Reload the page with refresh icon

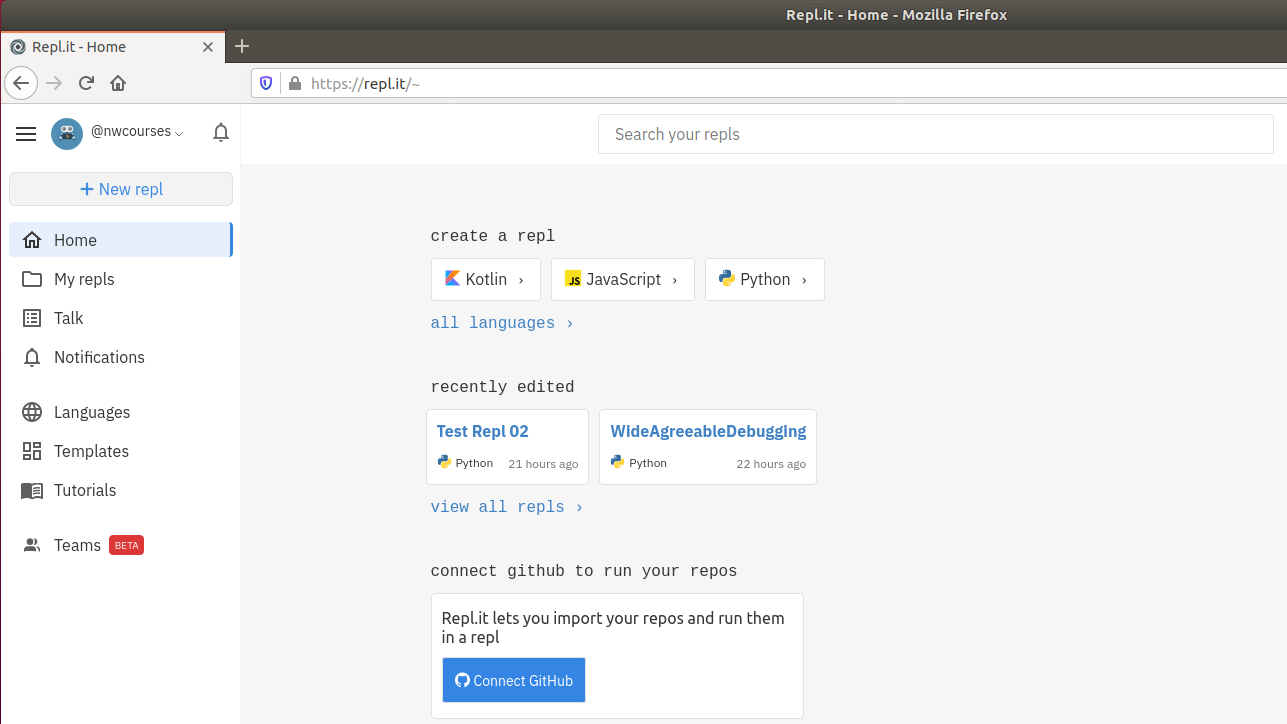point(87,83)
